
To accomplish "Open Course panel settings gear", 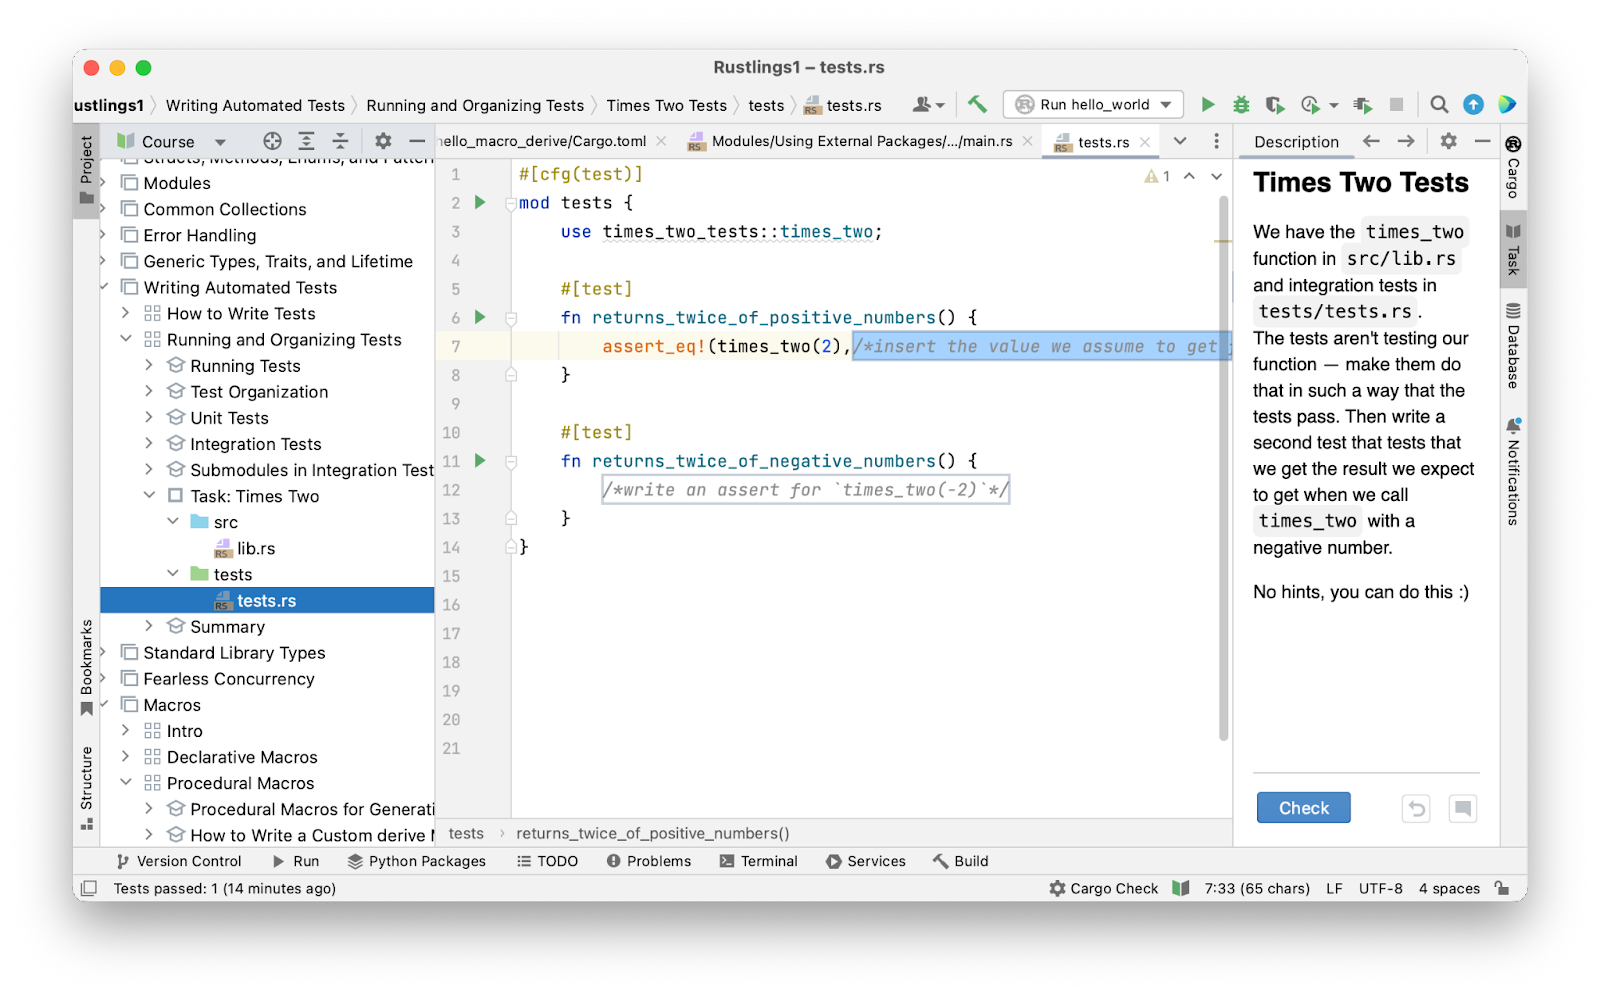I will 383,141.
